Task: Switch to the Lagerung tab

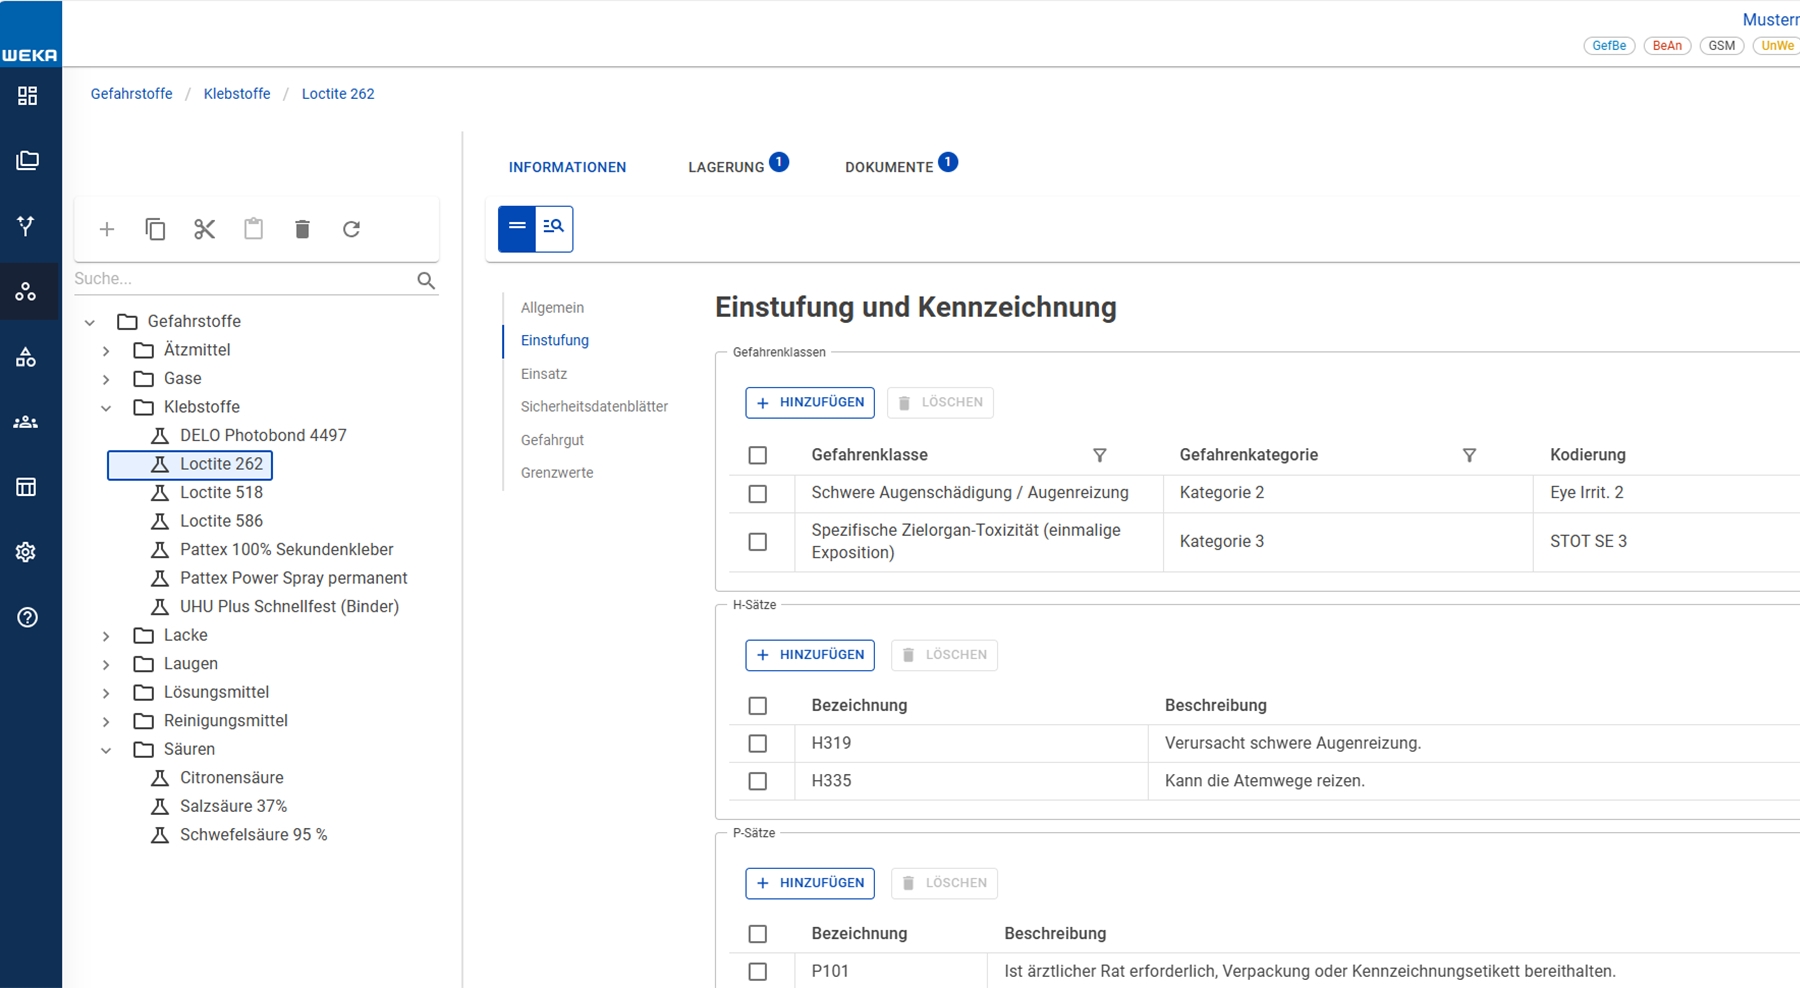Action: click(x=726, y=167)
